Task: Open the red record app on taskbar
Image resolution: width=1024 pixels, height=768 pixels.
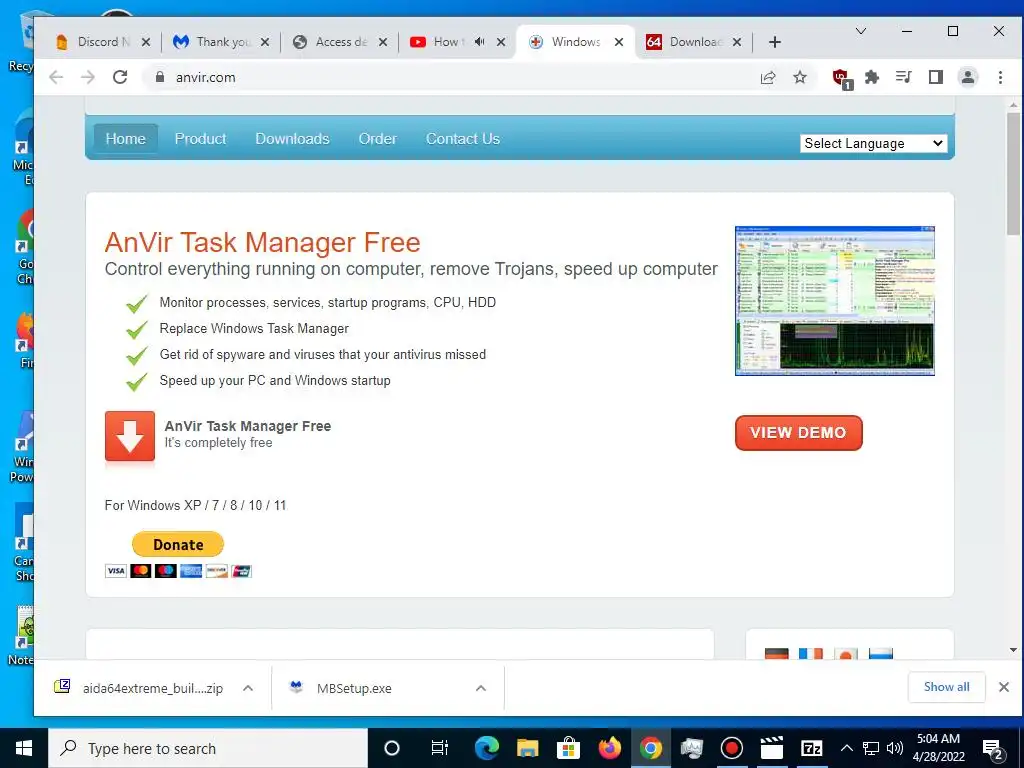Action: point(731,748)
